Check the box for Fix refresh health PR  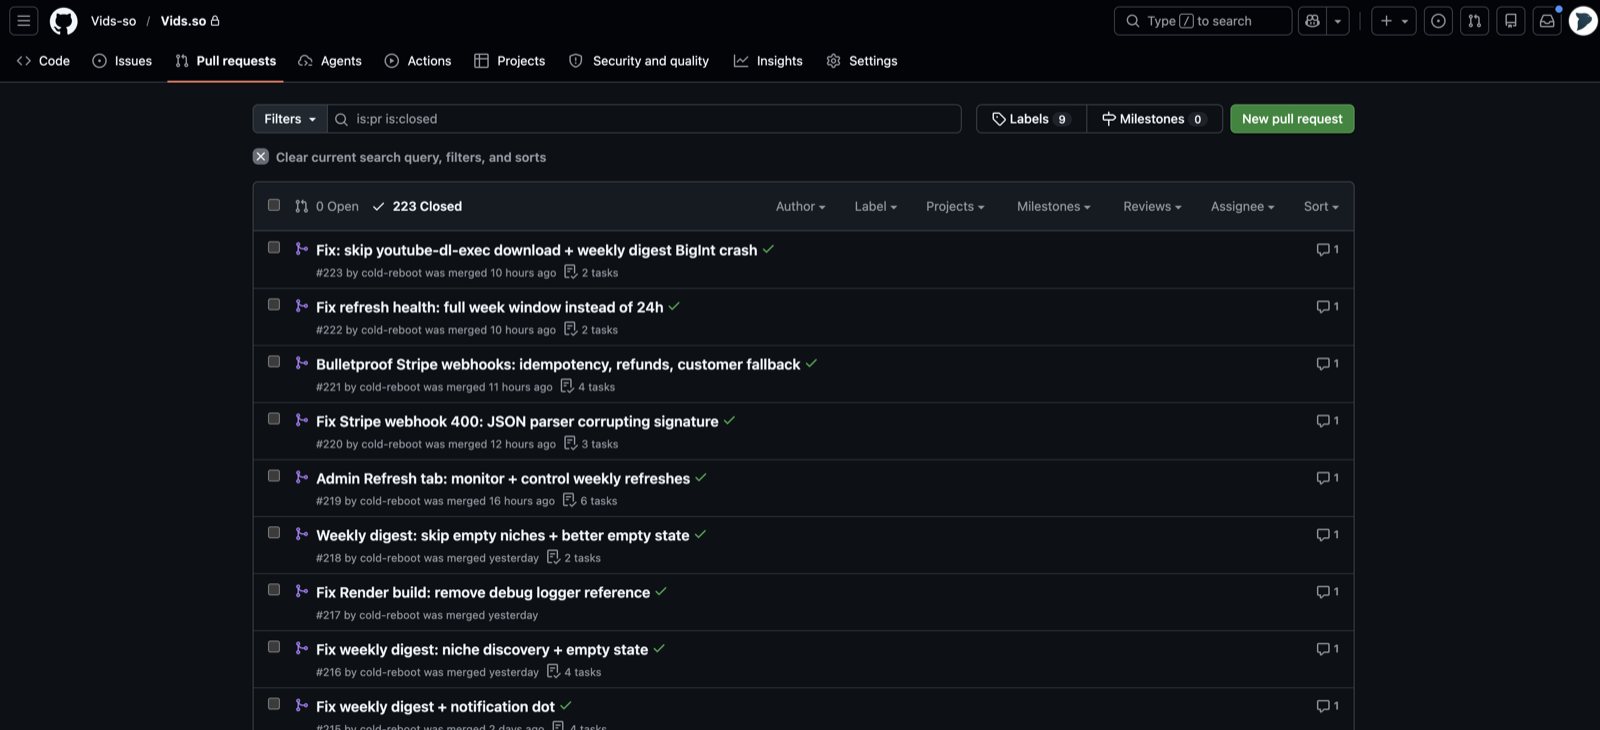tap(274, 304)
